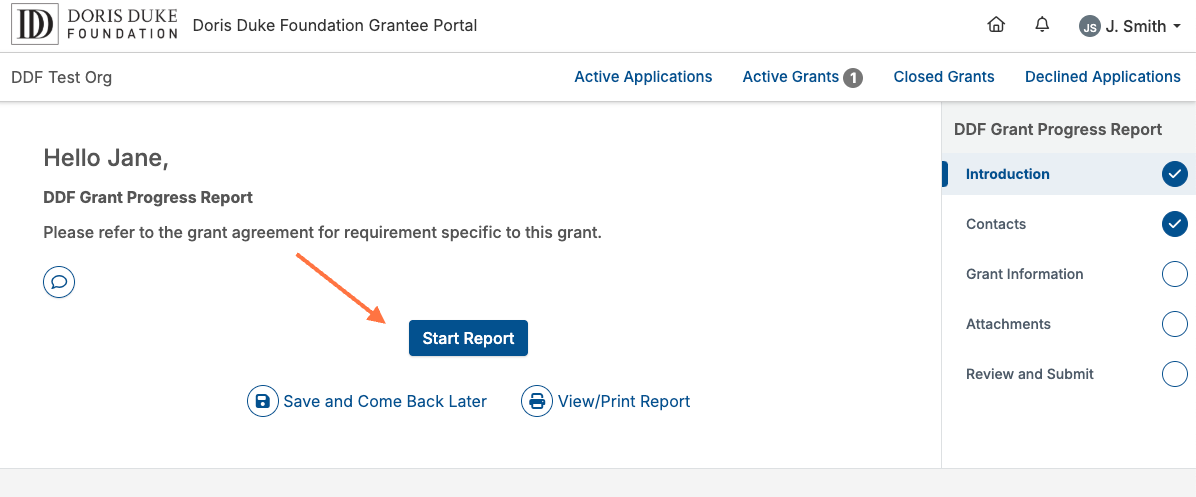Click the Attachments status circle
The height and width of the screenshot is (497, 1196).
pos(1175,324)
